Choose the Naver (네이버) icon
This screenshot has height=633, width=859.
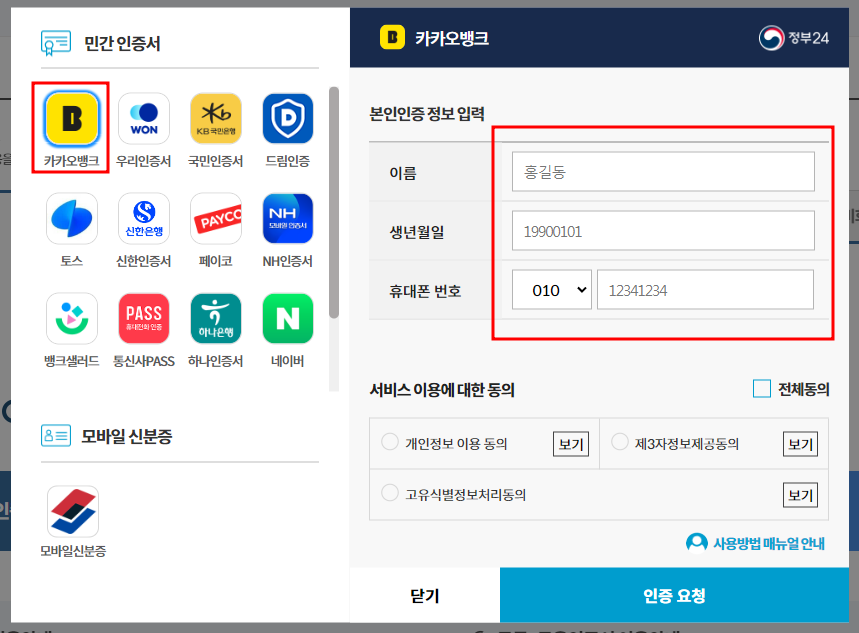288,318
